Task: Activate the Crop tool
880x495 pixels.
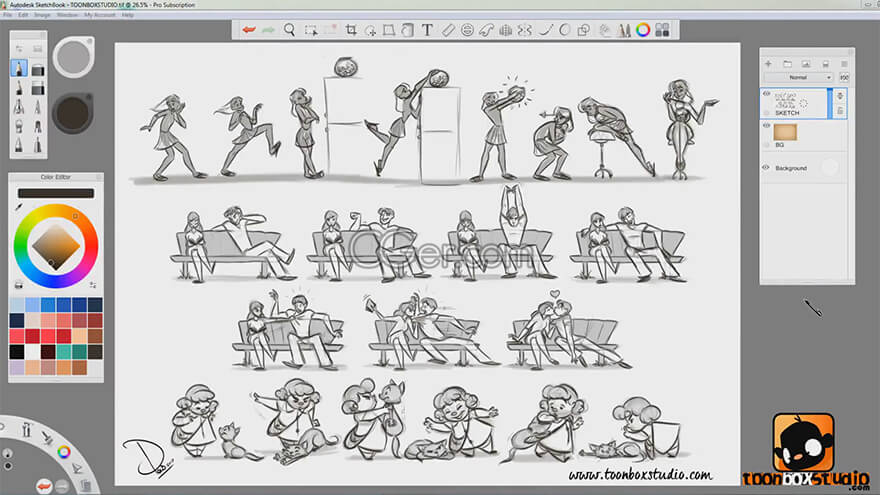Action: 351,30
